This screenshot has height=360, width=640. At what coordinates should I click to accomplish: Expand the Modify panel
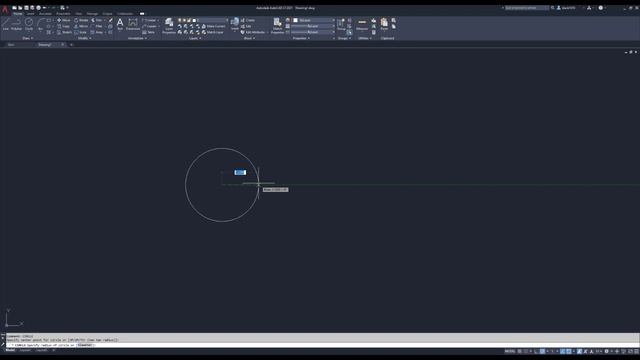84,38
